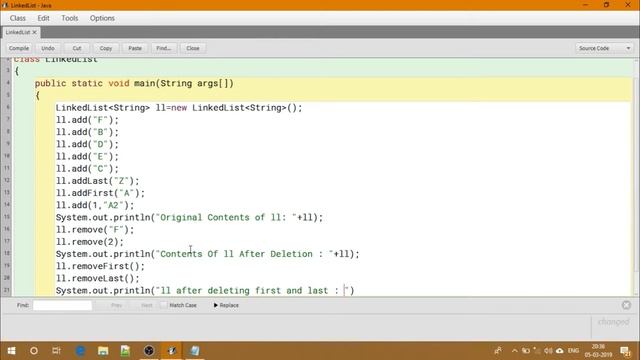This screenshot has width=640, height=360.
Task: Click the Close toolbar button
Action: coord(193,48)
